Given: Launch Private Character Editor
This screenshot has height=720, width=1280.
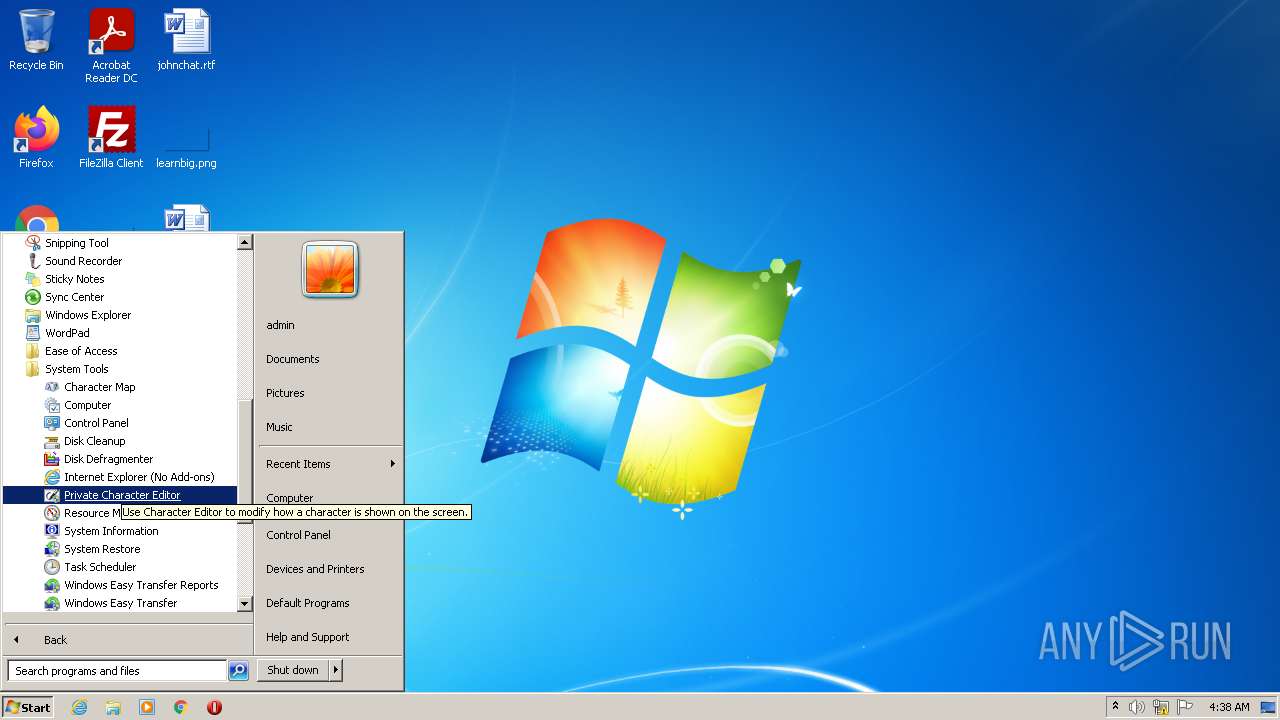Looking at the screenshot, I should [x=120, y=495].
